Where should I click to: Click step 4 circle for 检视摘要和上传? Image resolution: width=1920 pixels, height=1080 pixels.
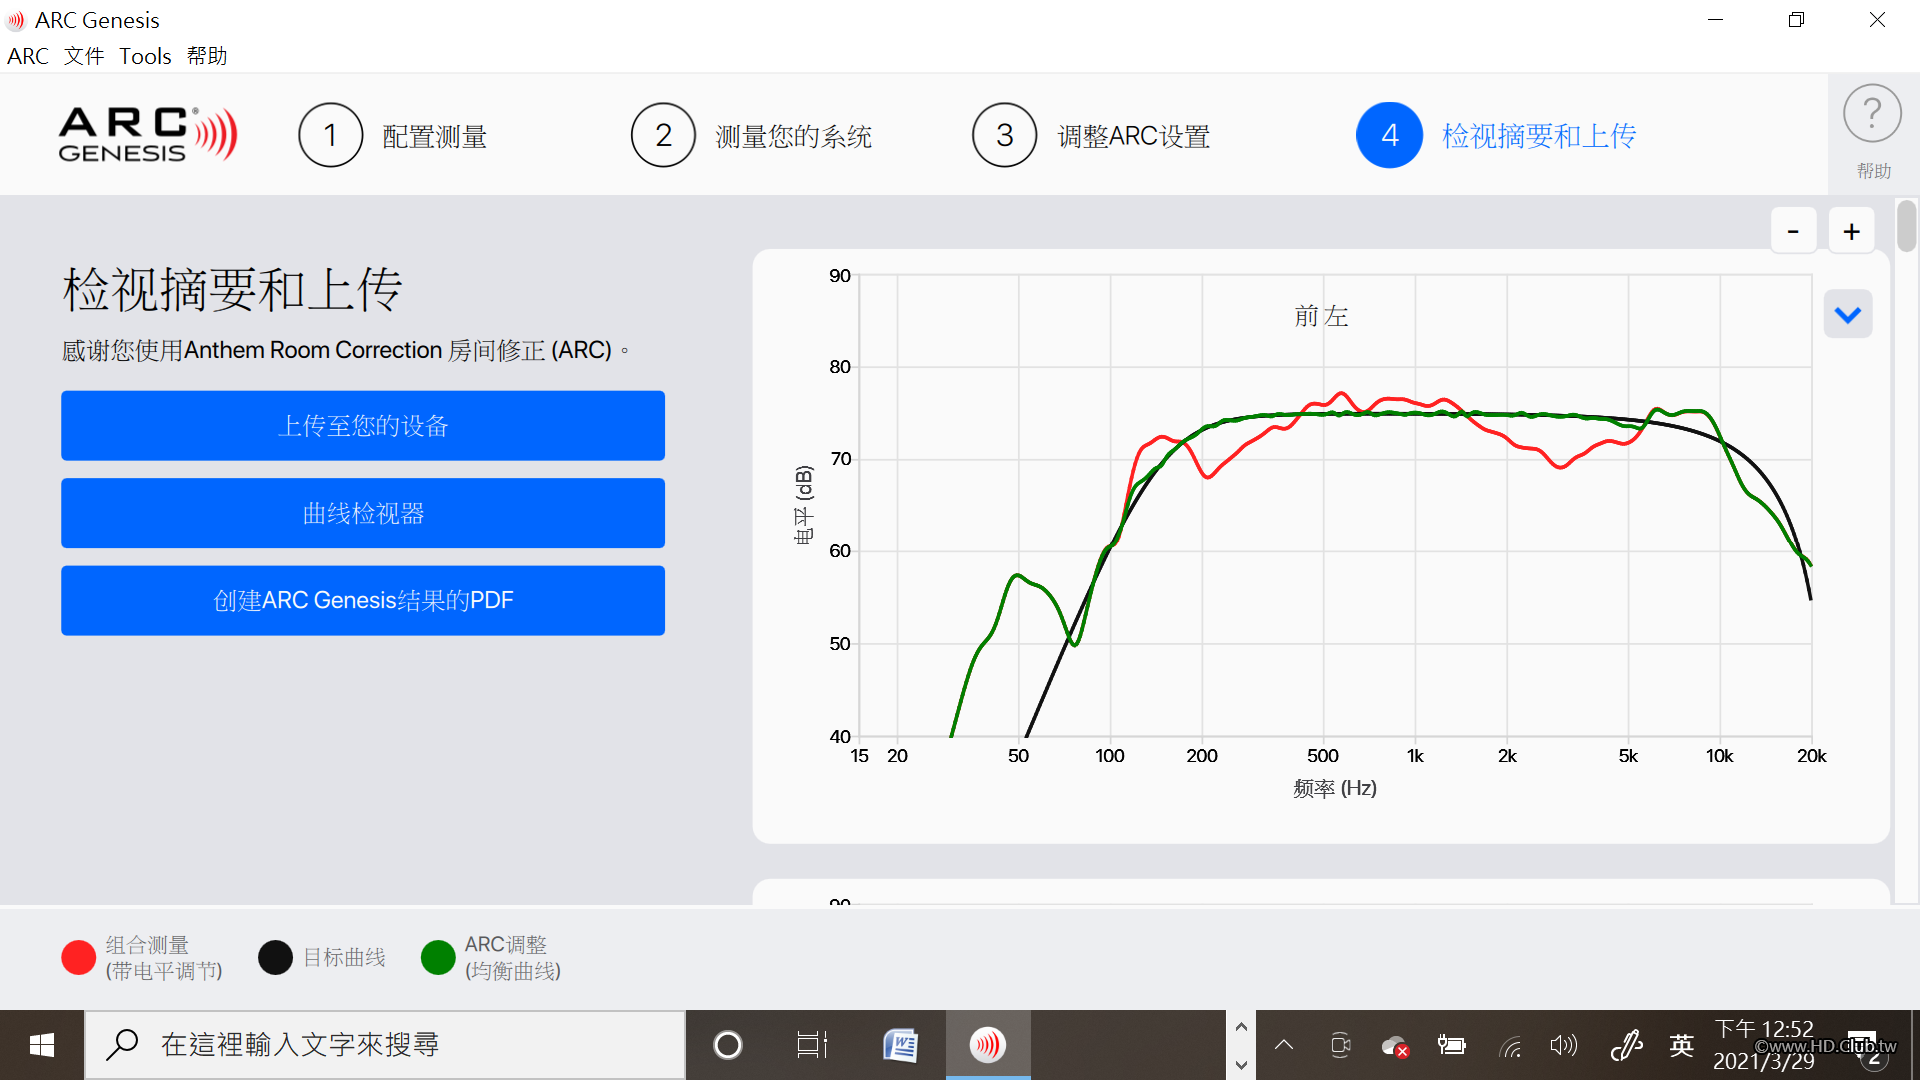coord(1389,135)
